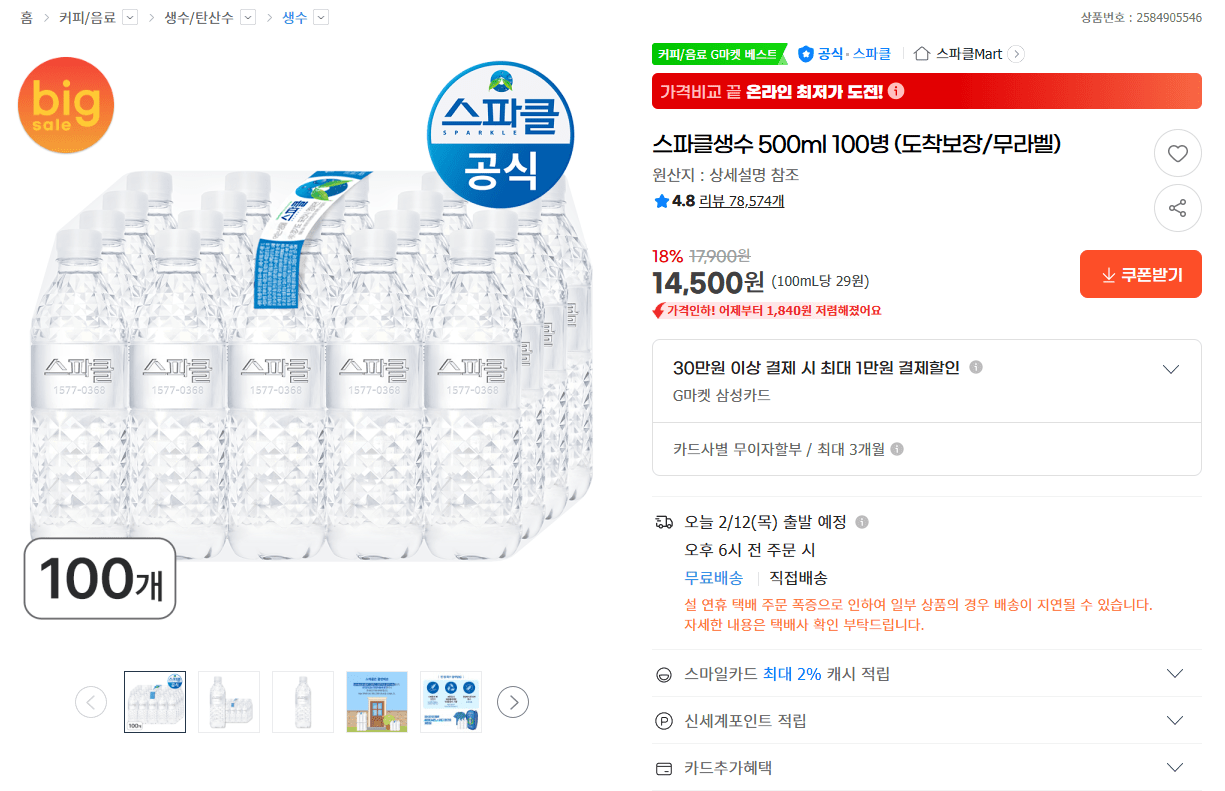Click info icon next to 출발 예정 date
This screenshot has height=791, width=1225.
pos(863,522)
